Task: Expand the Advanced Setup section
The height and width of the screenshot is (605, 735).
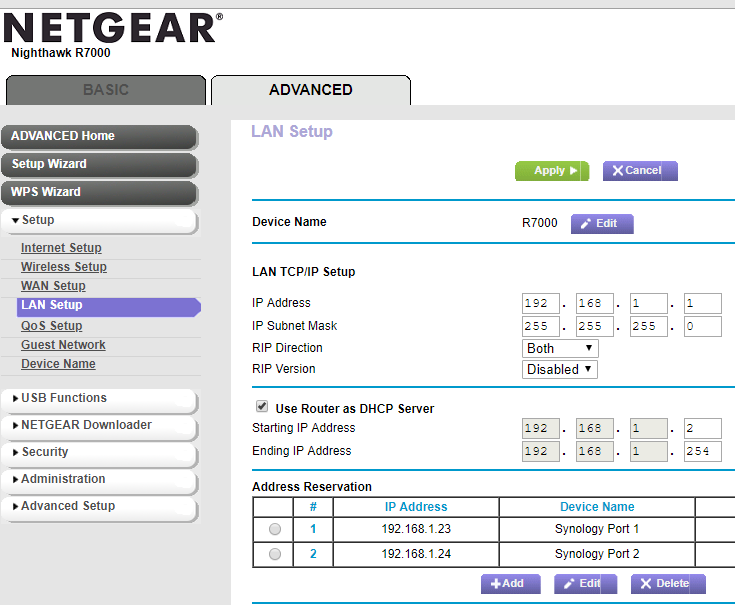Action: 99,507
